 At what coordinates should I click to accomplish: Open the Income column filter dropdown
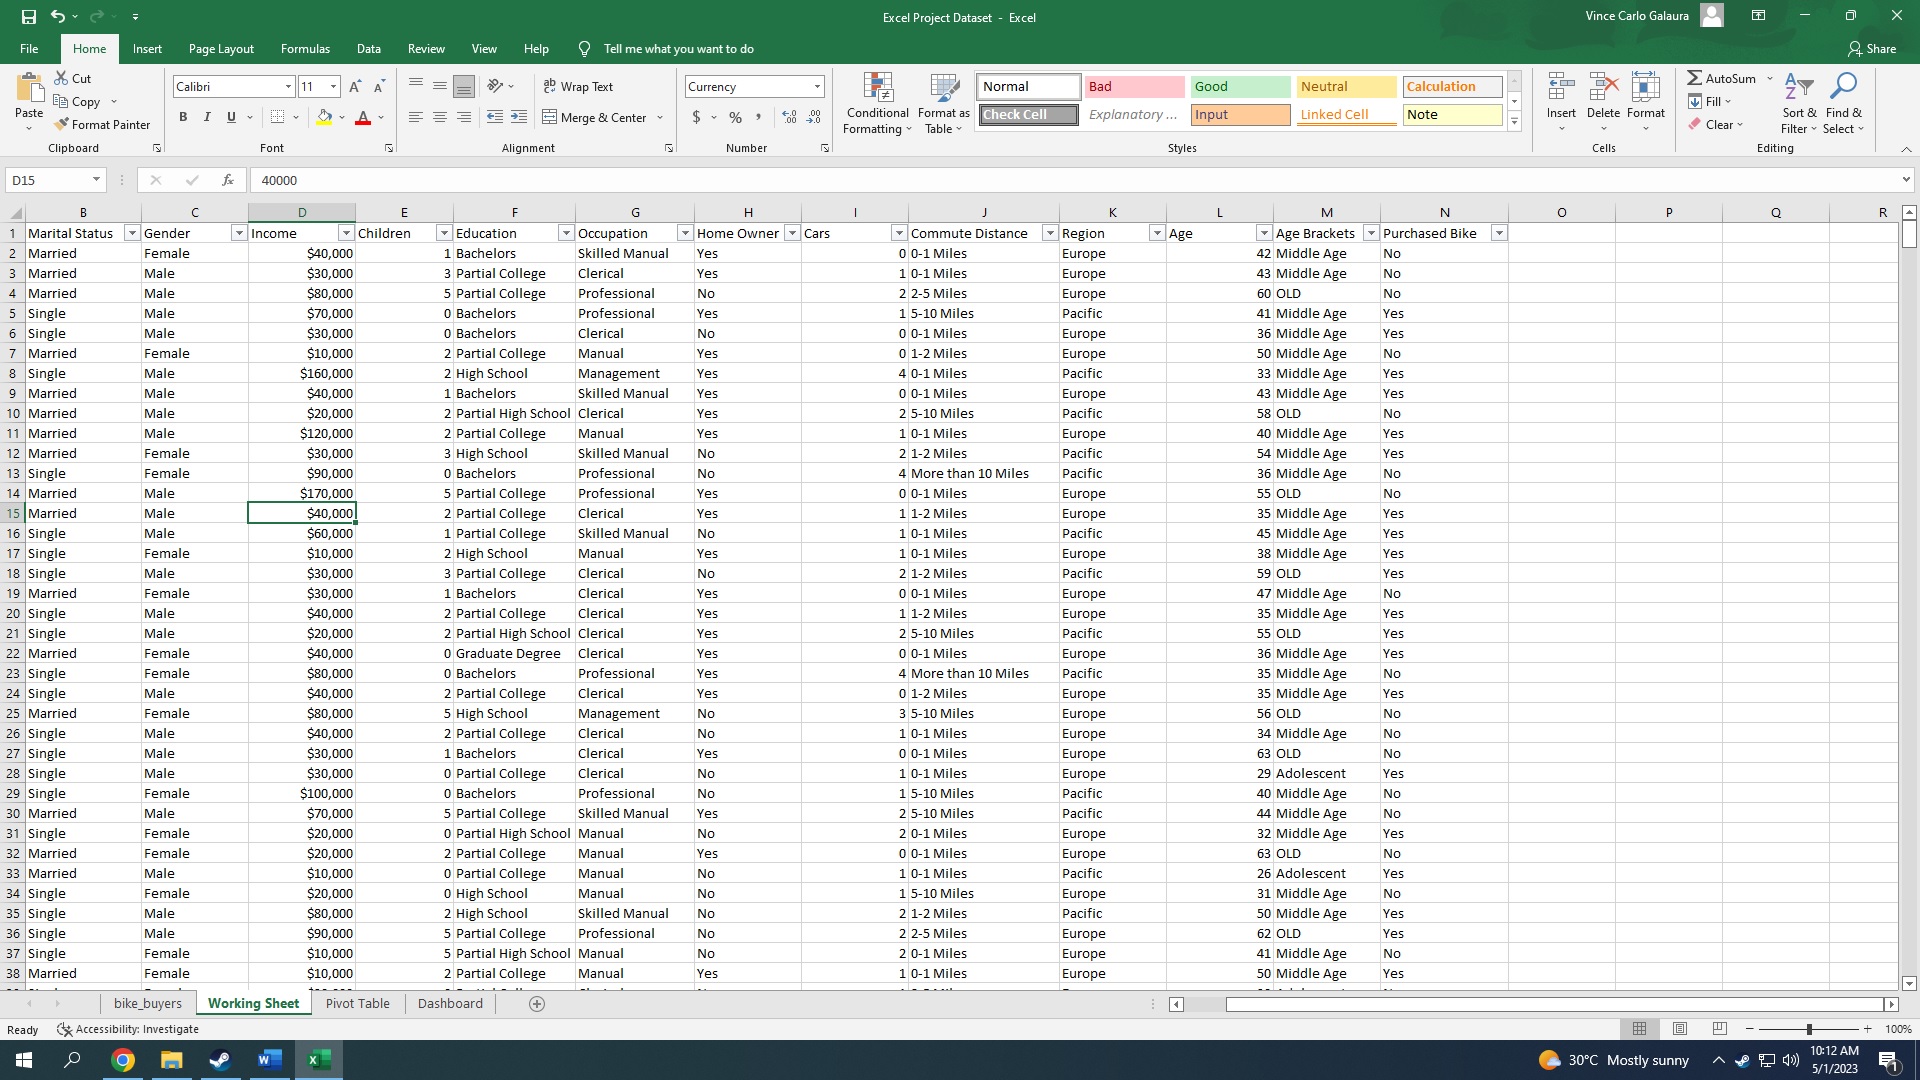pos(345,233)
